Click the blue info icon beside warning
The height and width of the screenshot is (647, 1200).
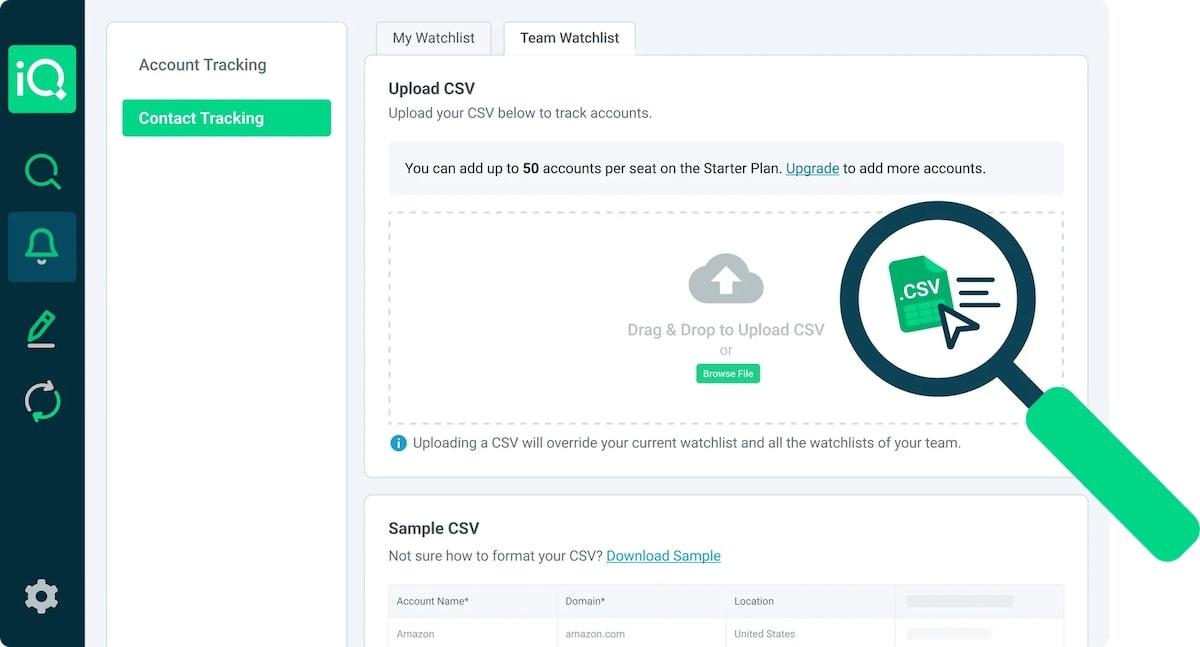click(398, 442)
